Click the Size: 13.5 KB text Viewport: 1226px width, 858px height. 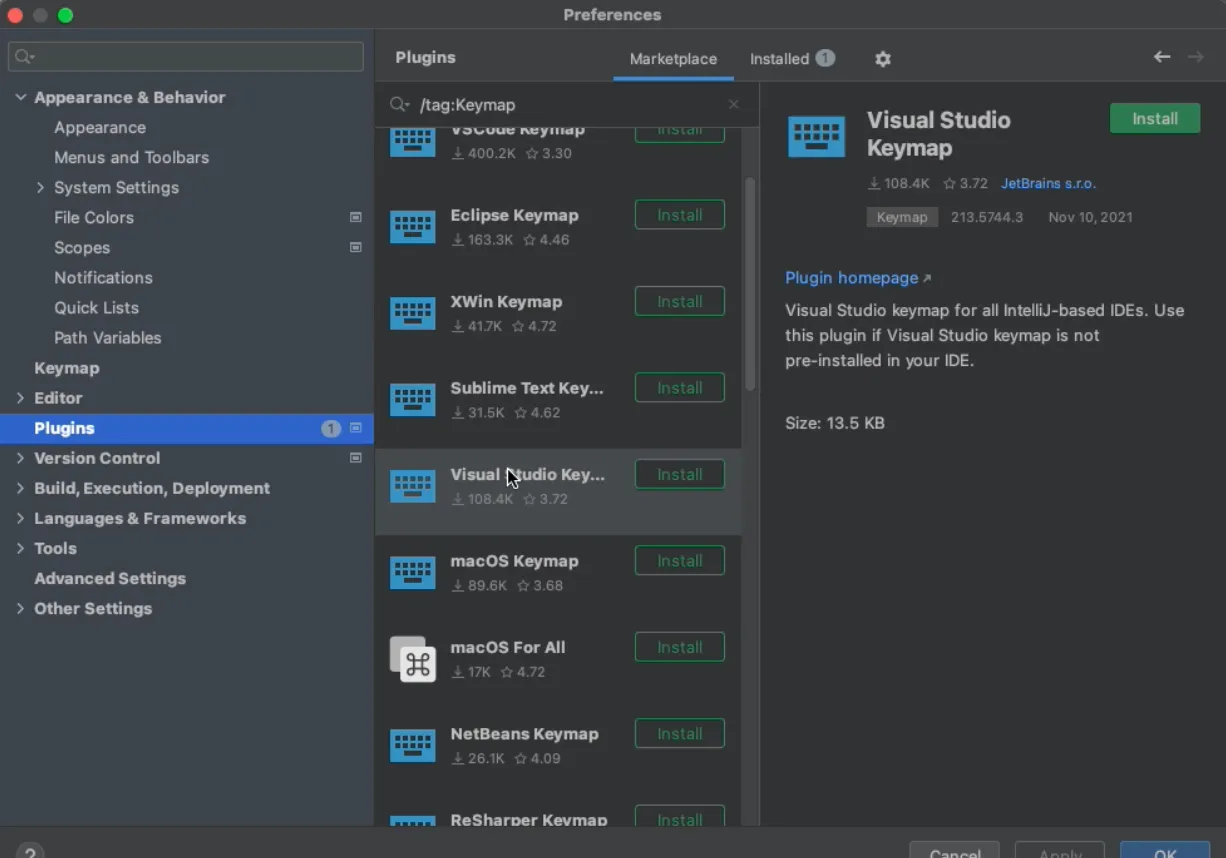(835, 423)
